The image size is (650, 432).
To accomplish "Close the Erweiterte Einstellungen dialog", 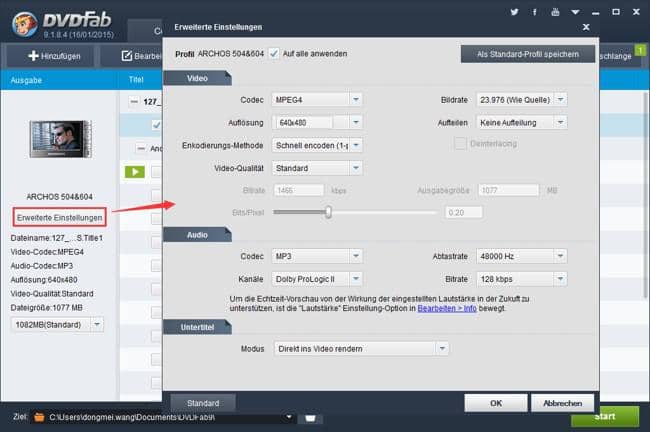I will [x=586, y=27].
